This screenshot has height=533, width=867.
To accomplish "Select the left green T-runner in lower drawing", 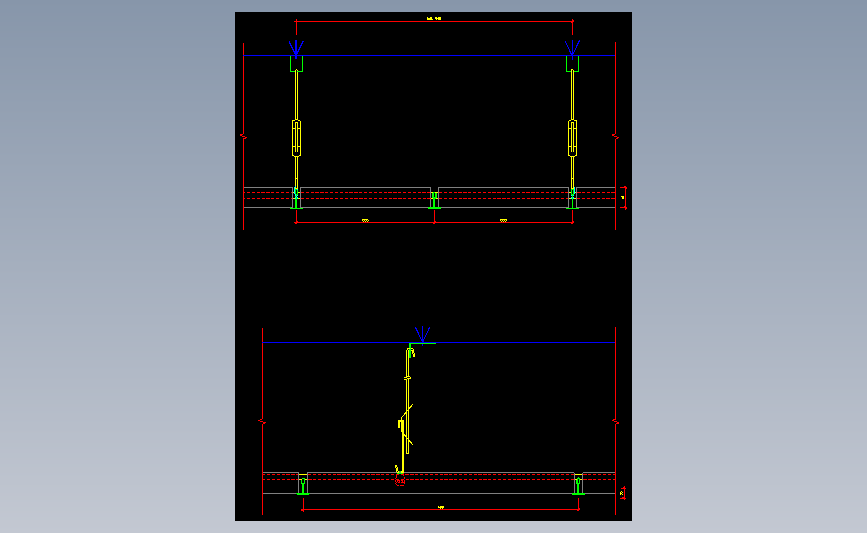I will tap(302, 485).
